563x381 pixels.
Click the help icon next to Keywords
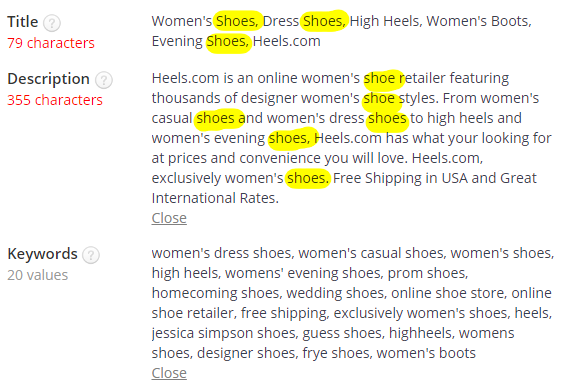tap(91, 255)
